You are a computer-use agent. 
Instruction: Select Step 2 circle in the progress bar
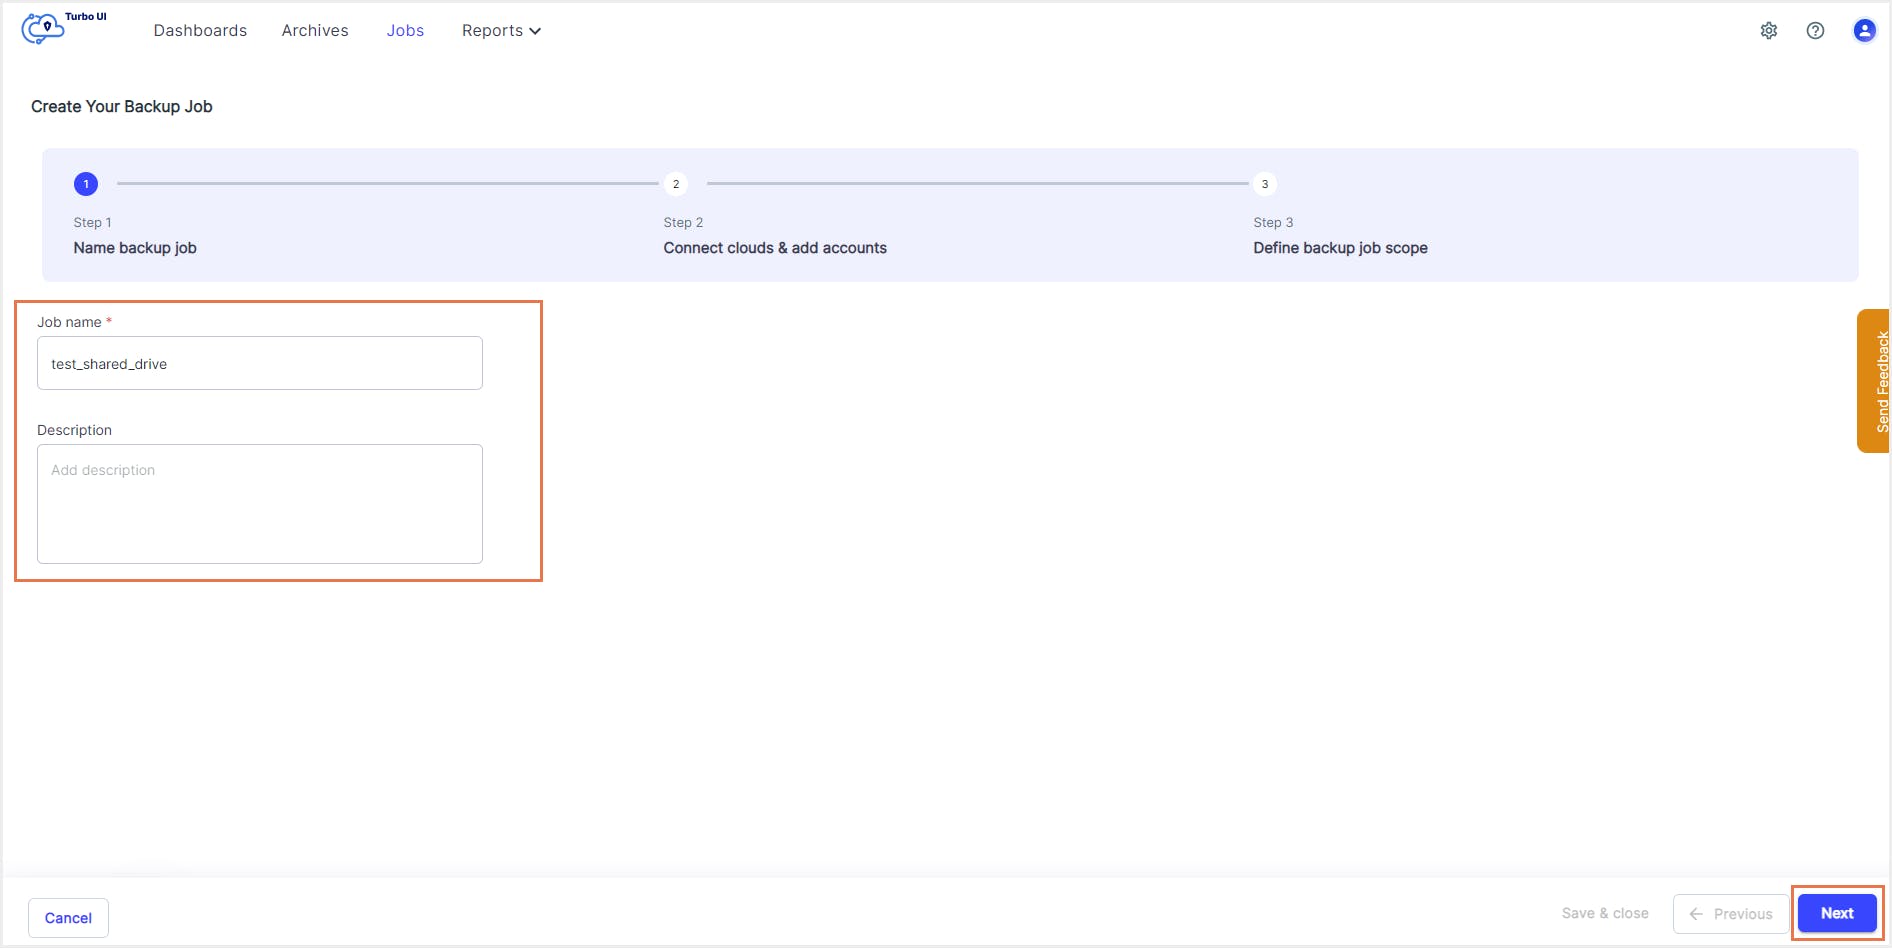(x=675, y=184)
